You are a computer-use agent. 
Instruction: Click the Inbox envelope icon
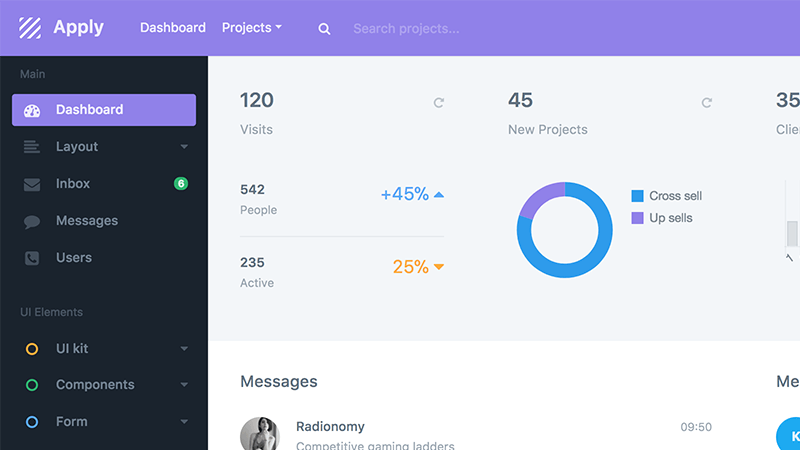(x=32, y=184)
